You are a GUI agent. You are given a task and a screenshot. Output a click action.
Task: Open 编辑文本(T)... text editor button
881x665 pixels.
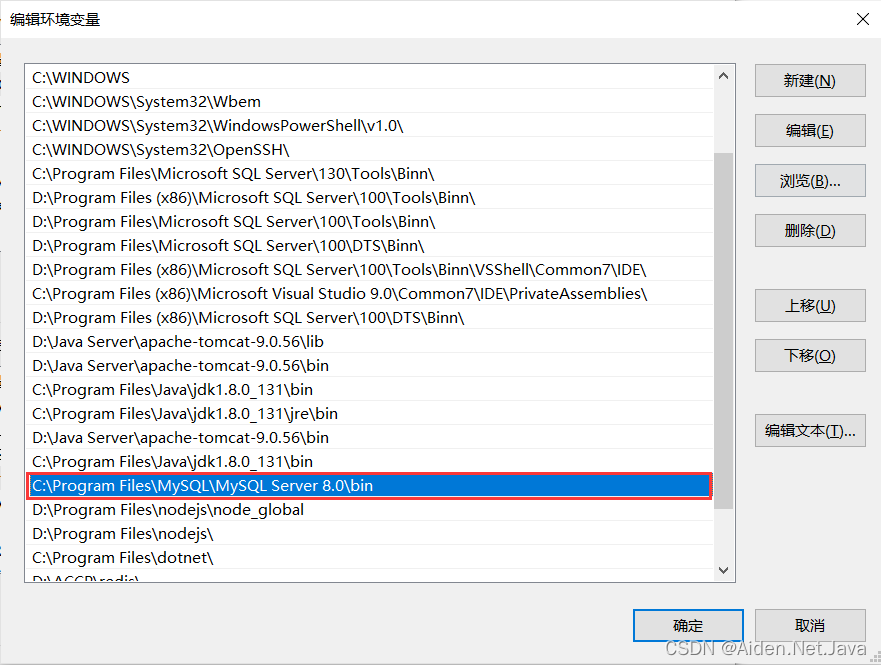coord(810,431)
